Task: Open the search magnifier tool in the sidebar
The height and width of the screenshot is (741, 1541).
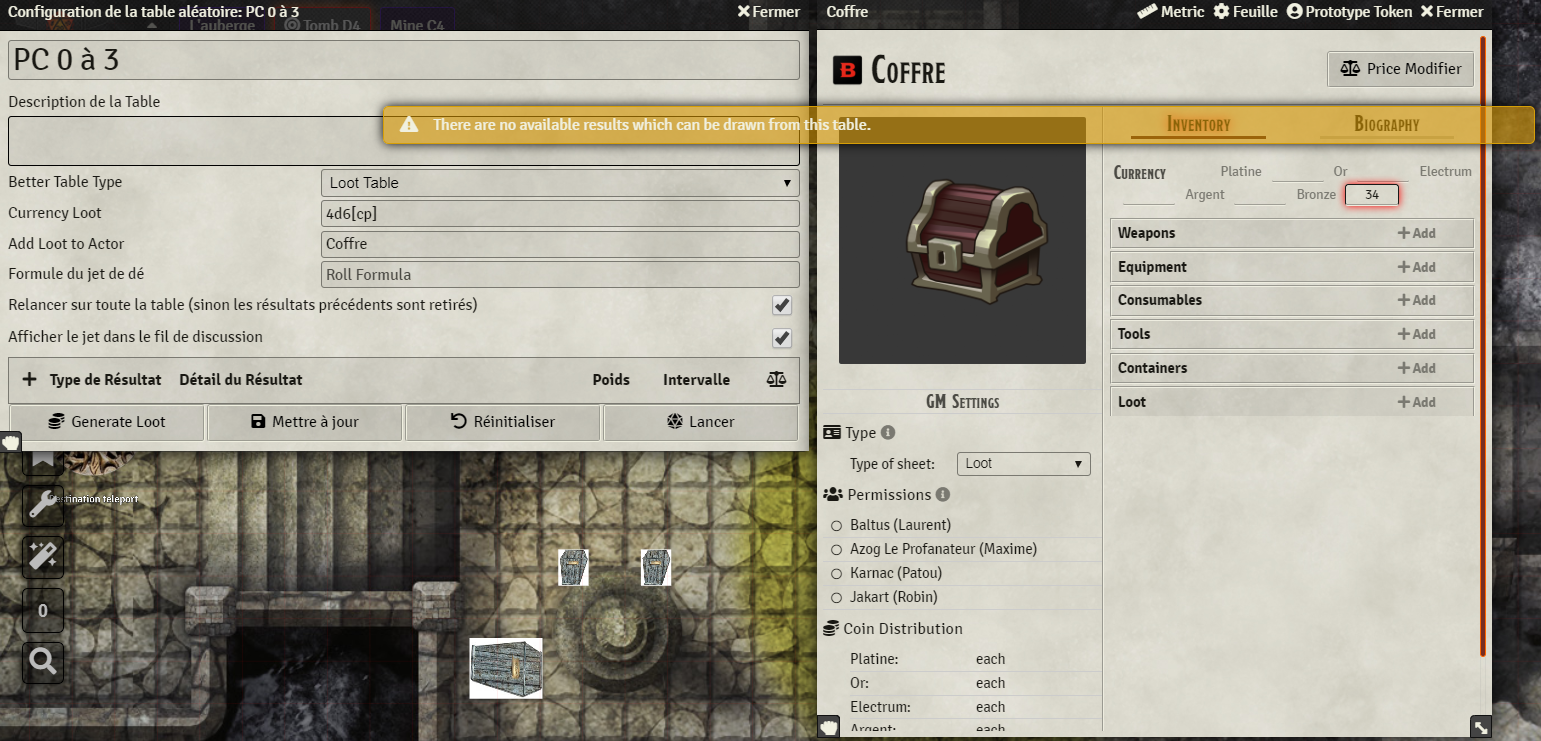Action: pos(42,662)
